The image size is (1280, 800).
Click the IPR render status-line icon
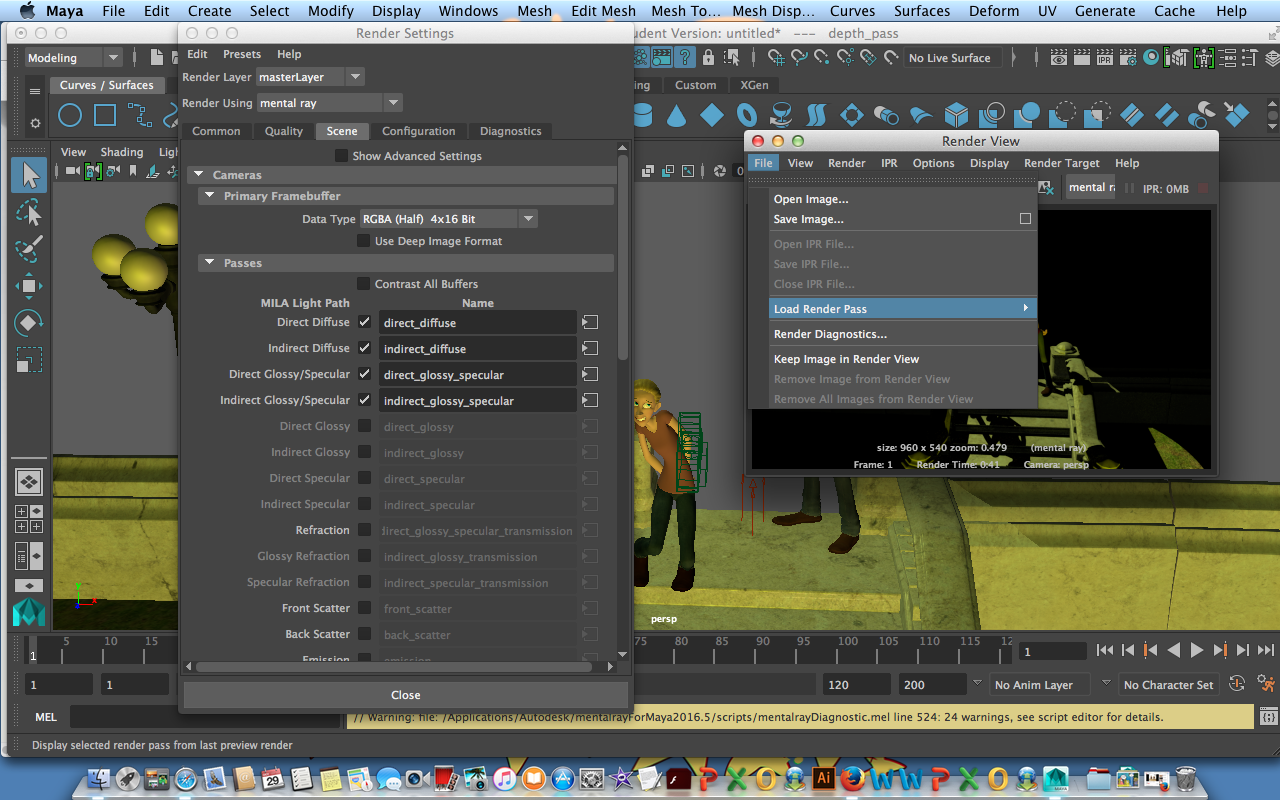click(x=1105, y=58)
